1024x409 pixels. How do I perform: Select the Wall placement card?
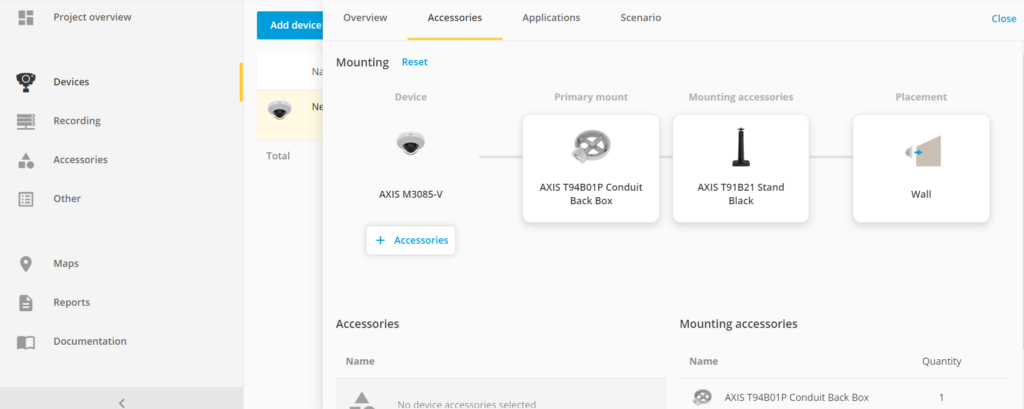pos(921,169)
